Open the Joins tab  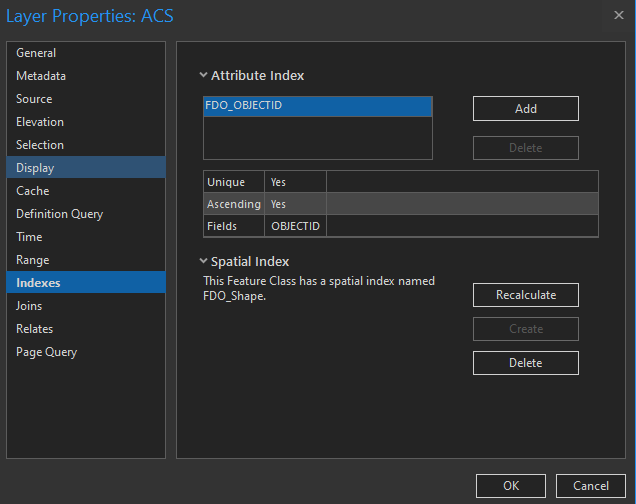pyautogui.click(x=29, y=306)
